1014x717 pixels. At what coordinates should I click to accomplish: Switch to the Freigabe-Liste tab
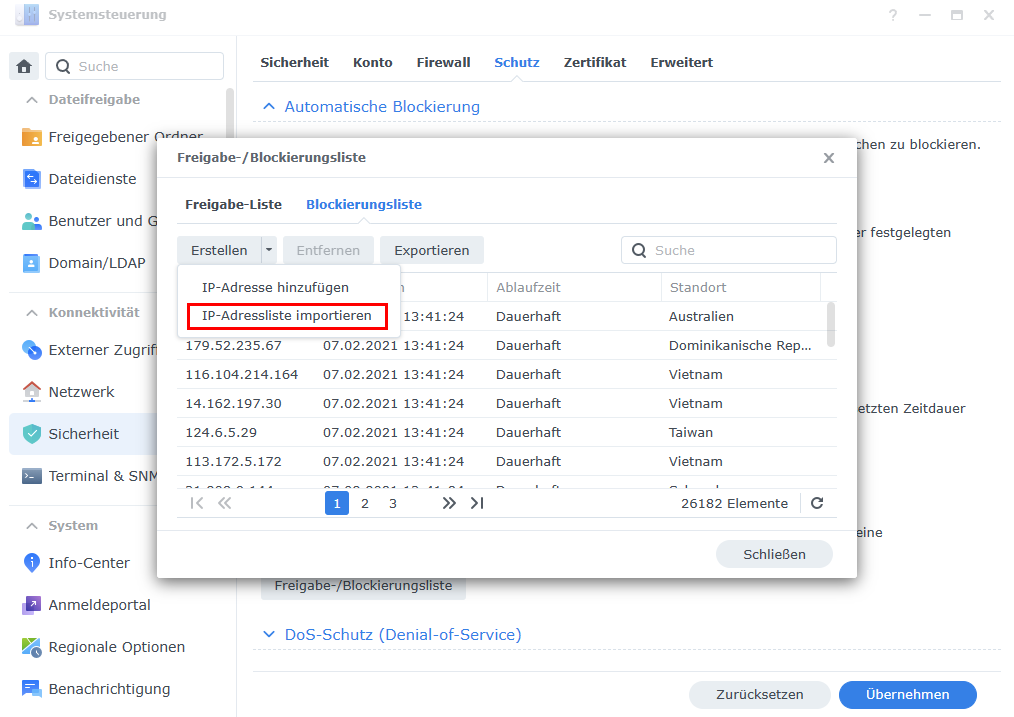pyautogui.click(x=233, y=204)
